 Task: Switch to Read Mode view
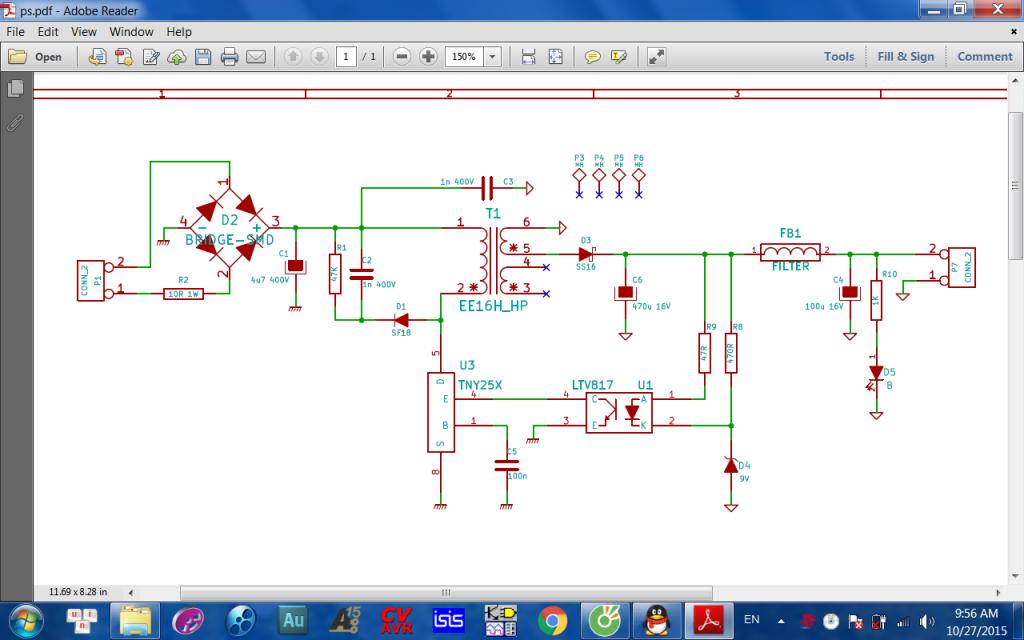(x=656, y=57)
